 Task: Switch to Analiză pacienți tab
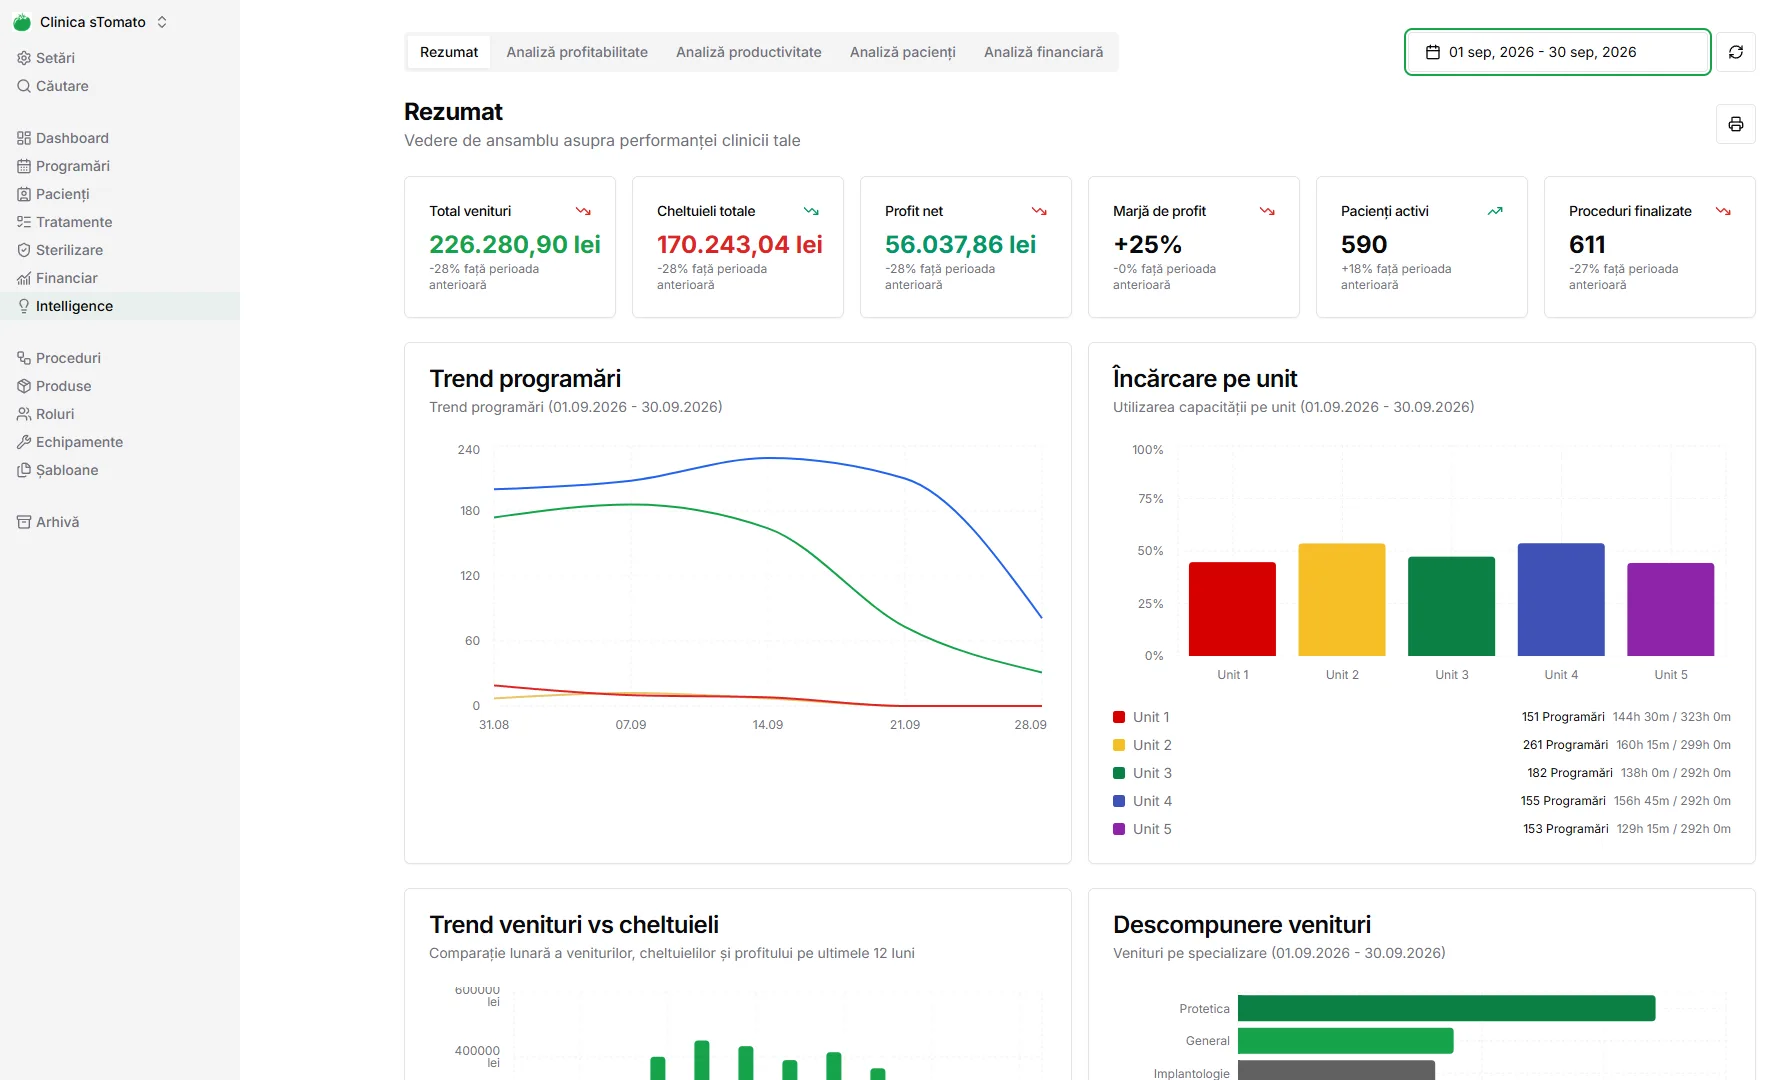click(903, 52)
